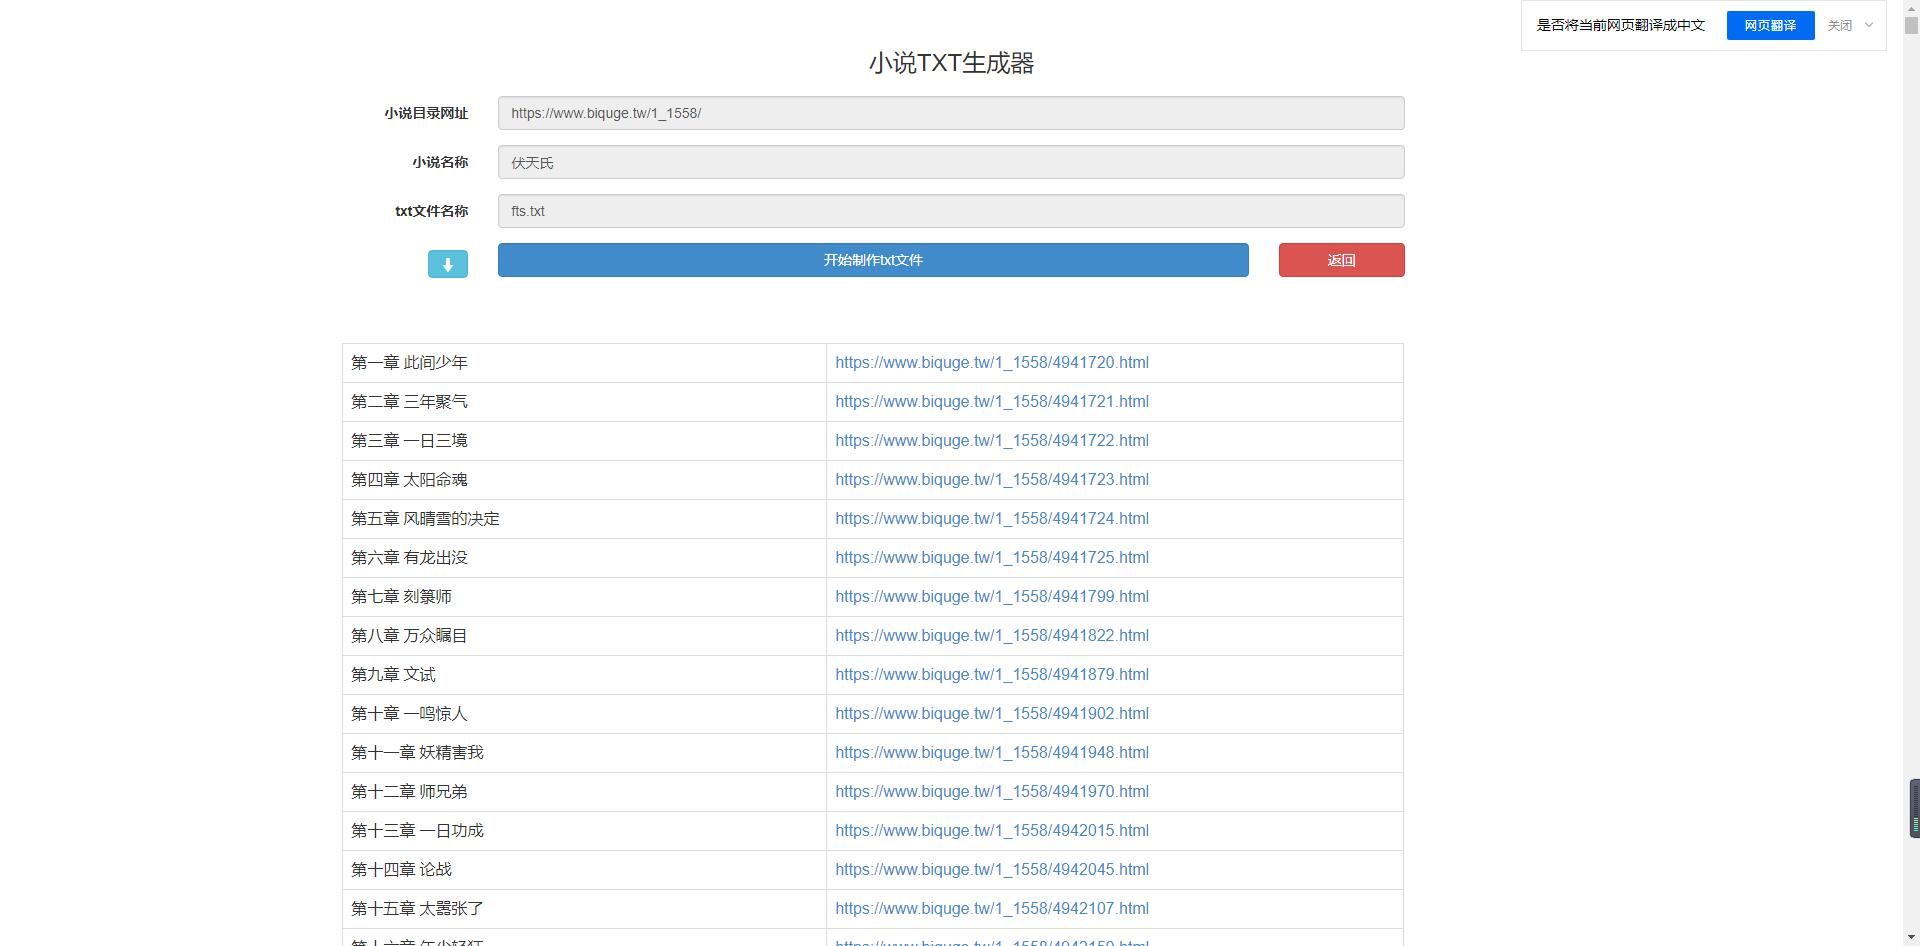Click the blue down-arrow icon button
The width and height of the screenshot is (1920, 946).
pyautogui.click(x=447, y=264)
